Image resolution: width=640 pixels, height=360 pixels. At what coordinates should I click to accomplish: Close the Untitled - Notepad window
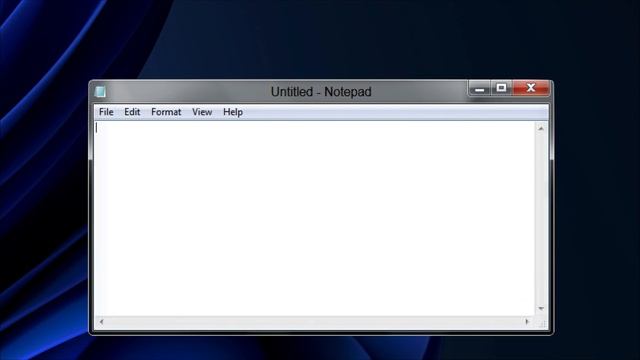(531, 88)
